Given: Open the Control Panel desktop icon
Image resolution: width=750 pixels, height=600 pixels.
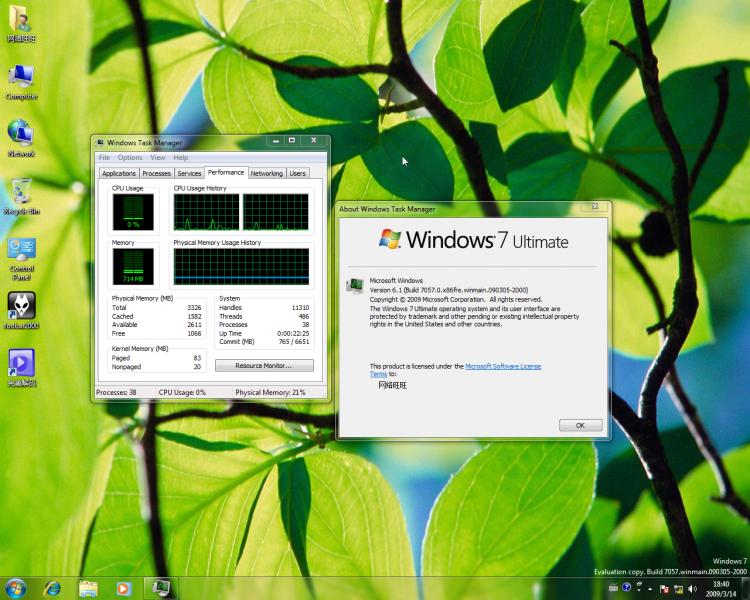Looking at the screenshot, I should point(22,258).
